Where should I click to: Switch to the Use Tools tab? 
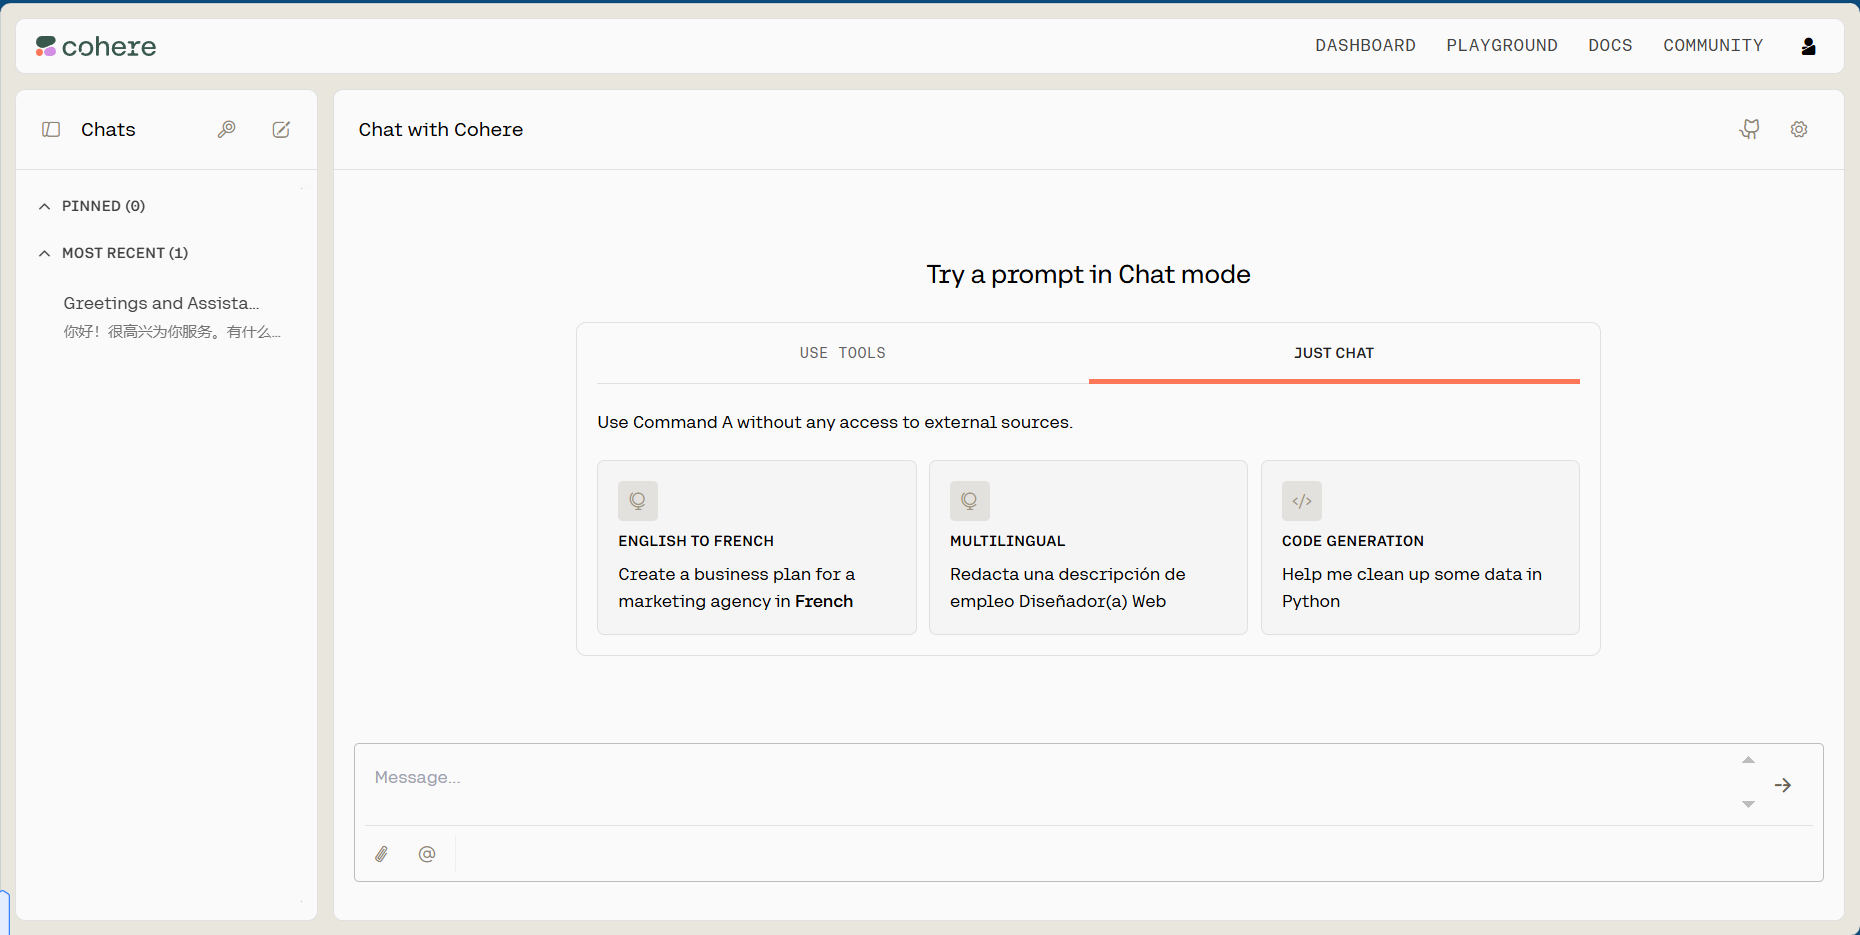[x=843, y=353]
